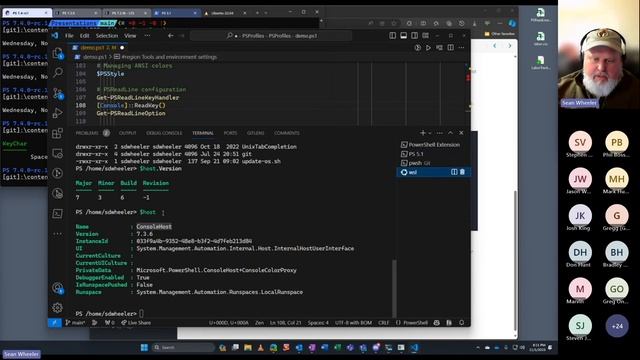The width and height of the screenshot is (640, 360).
Task: Open the Selection menu
Action: click(107, 36)
